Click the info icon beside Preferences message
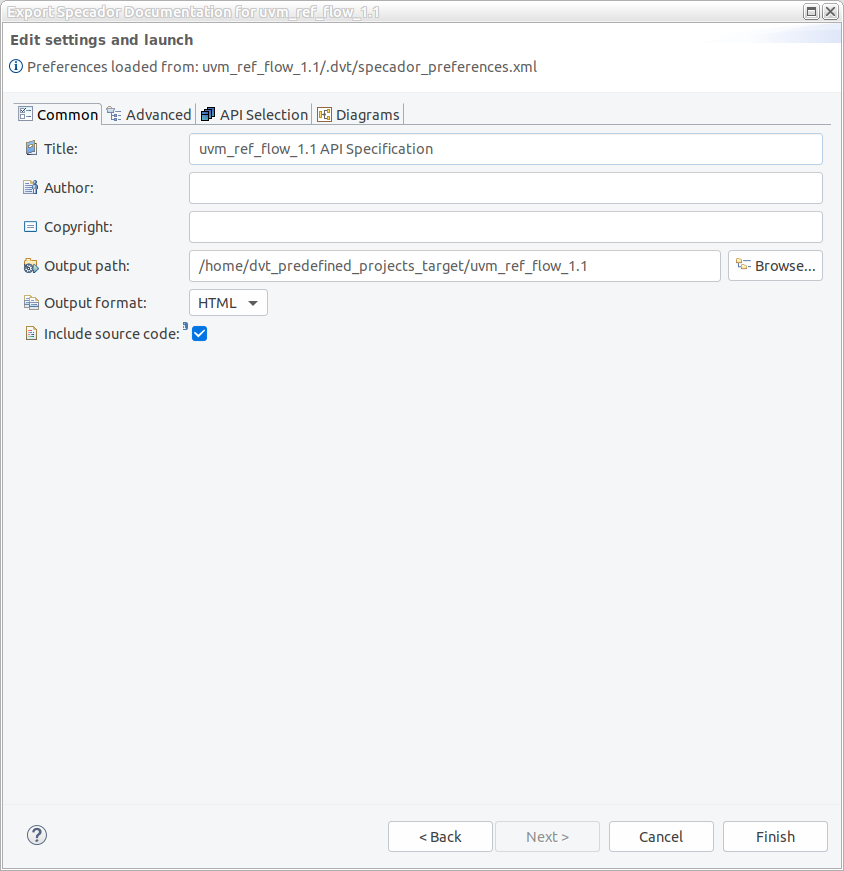This screenshot has width=844, height=871. [x=16, y=67]
